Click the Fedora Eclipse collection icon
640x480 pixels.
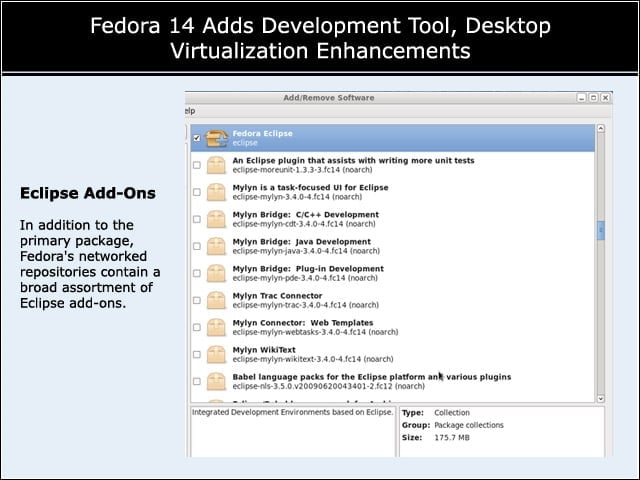216,138
